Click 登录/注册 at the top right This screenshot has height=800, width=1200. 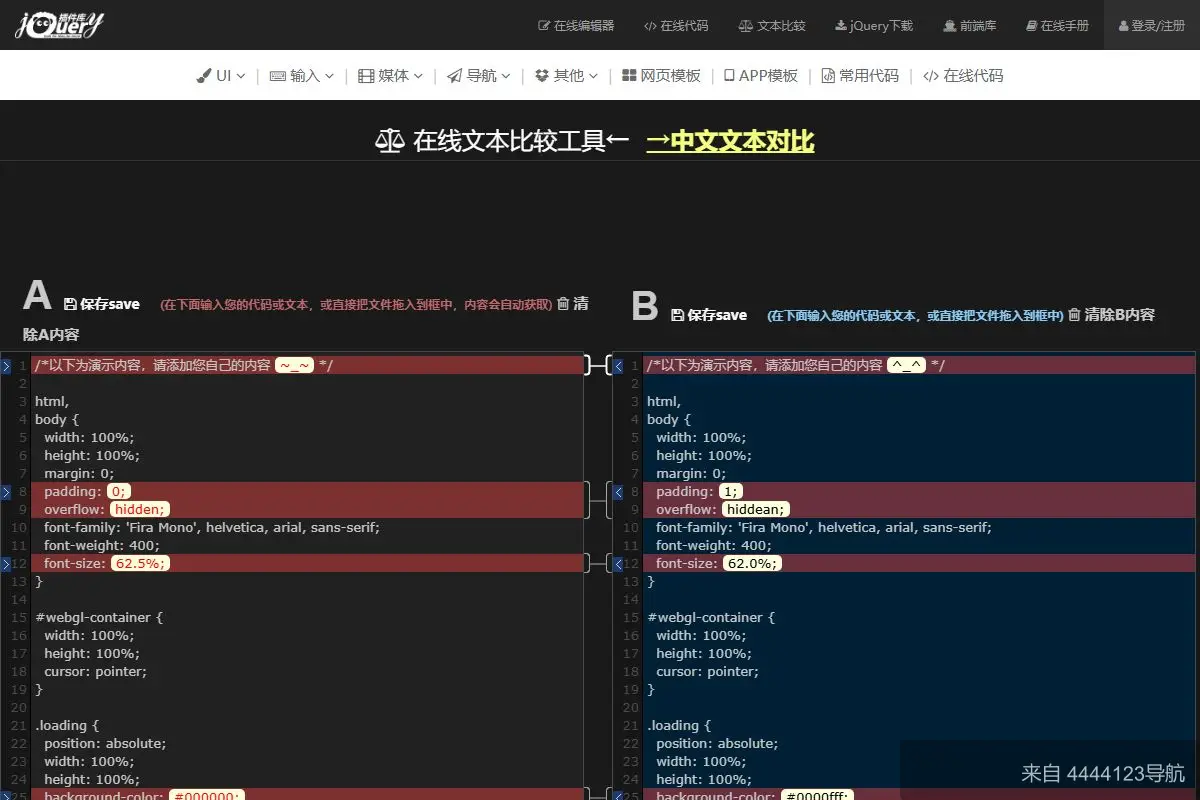click(x=1152, y=26)
